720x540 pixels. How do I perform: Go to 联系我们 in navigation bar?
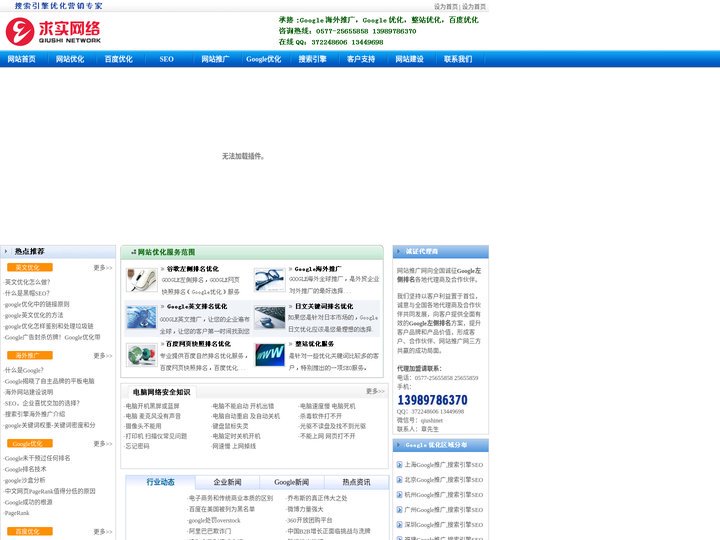coord(458,59)
